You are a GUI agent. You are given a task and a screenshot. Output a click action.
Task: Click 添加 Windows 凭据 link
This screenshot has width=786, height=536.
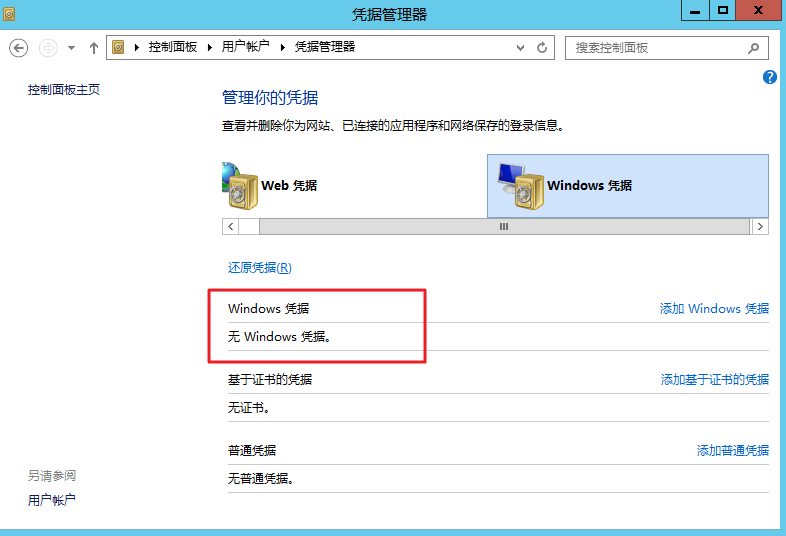[714, 309]
